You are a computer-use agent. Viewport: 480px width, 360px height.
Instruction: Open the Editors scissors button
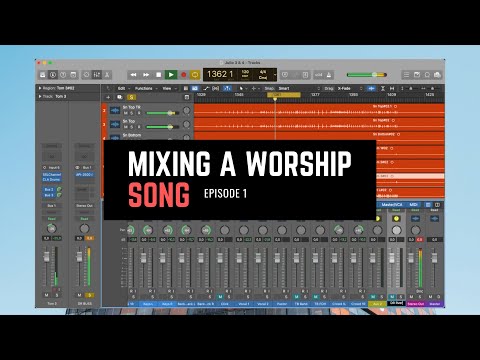pyautogui.click(x=107, y=75)
